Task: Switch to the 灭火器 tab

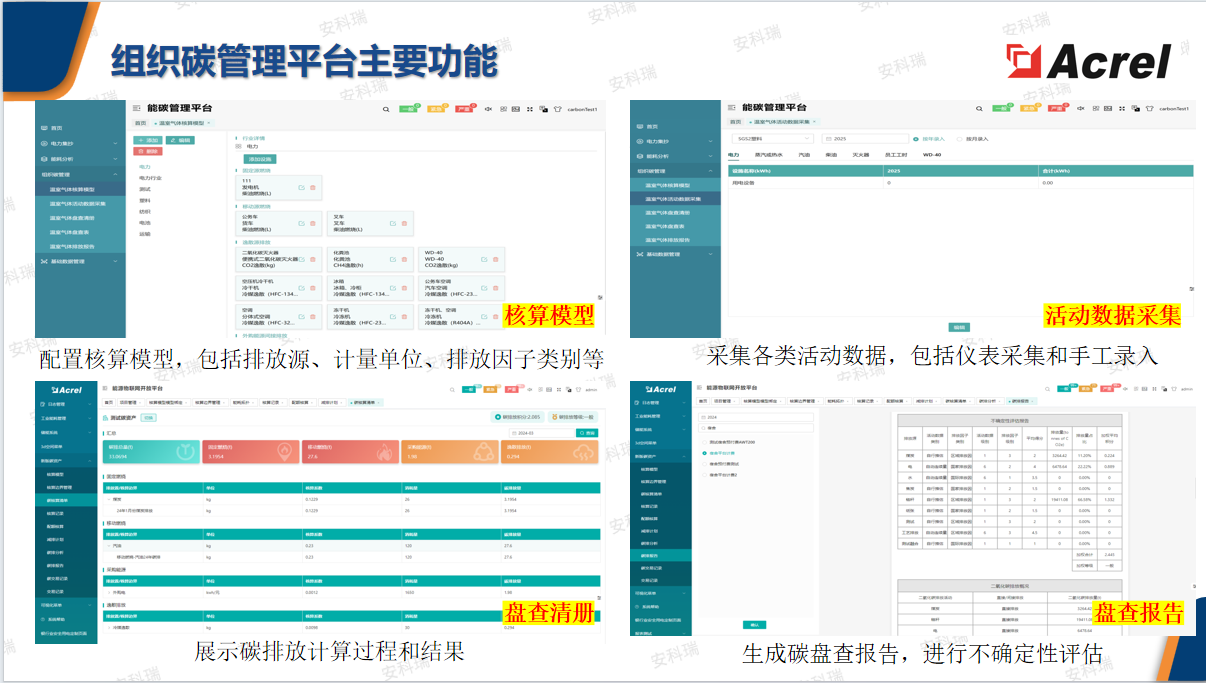Action: tap(861, 155)
